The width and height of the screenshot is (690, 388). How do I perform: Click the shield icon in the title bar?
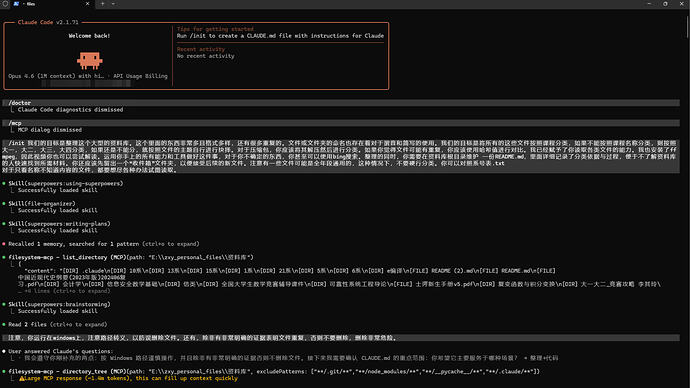coord(5,4)
